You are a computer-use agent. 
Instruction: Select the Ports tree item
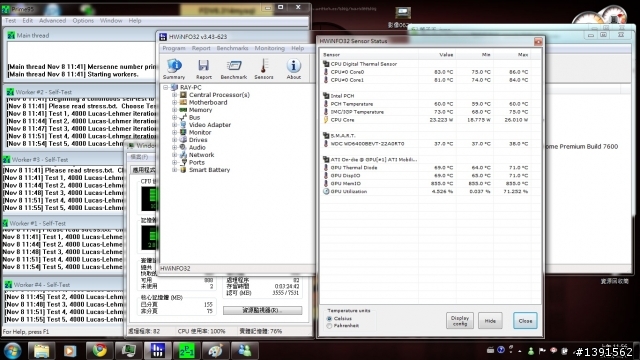tap(196, 162)
